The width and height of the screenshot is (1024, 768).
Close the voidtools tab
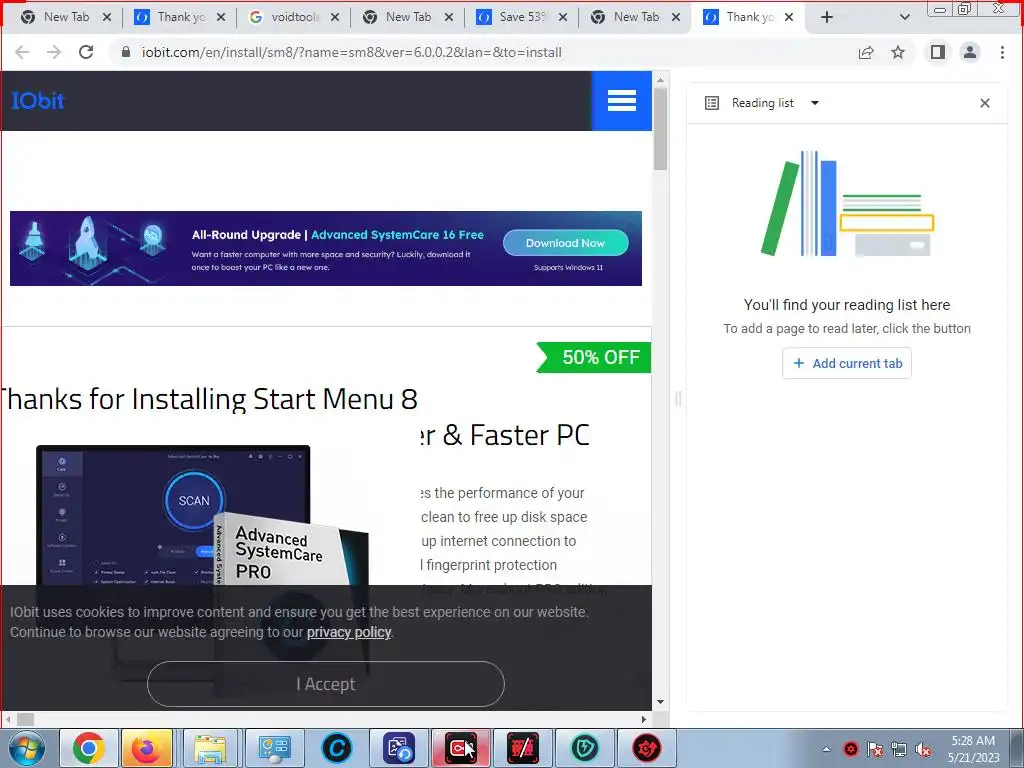(335, 18)
